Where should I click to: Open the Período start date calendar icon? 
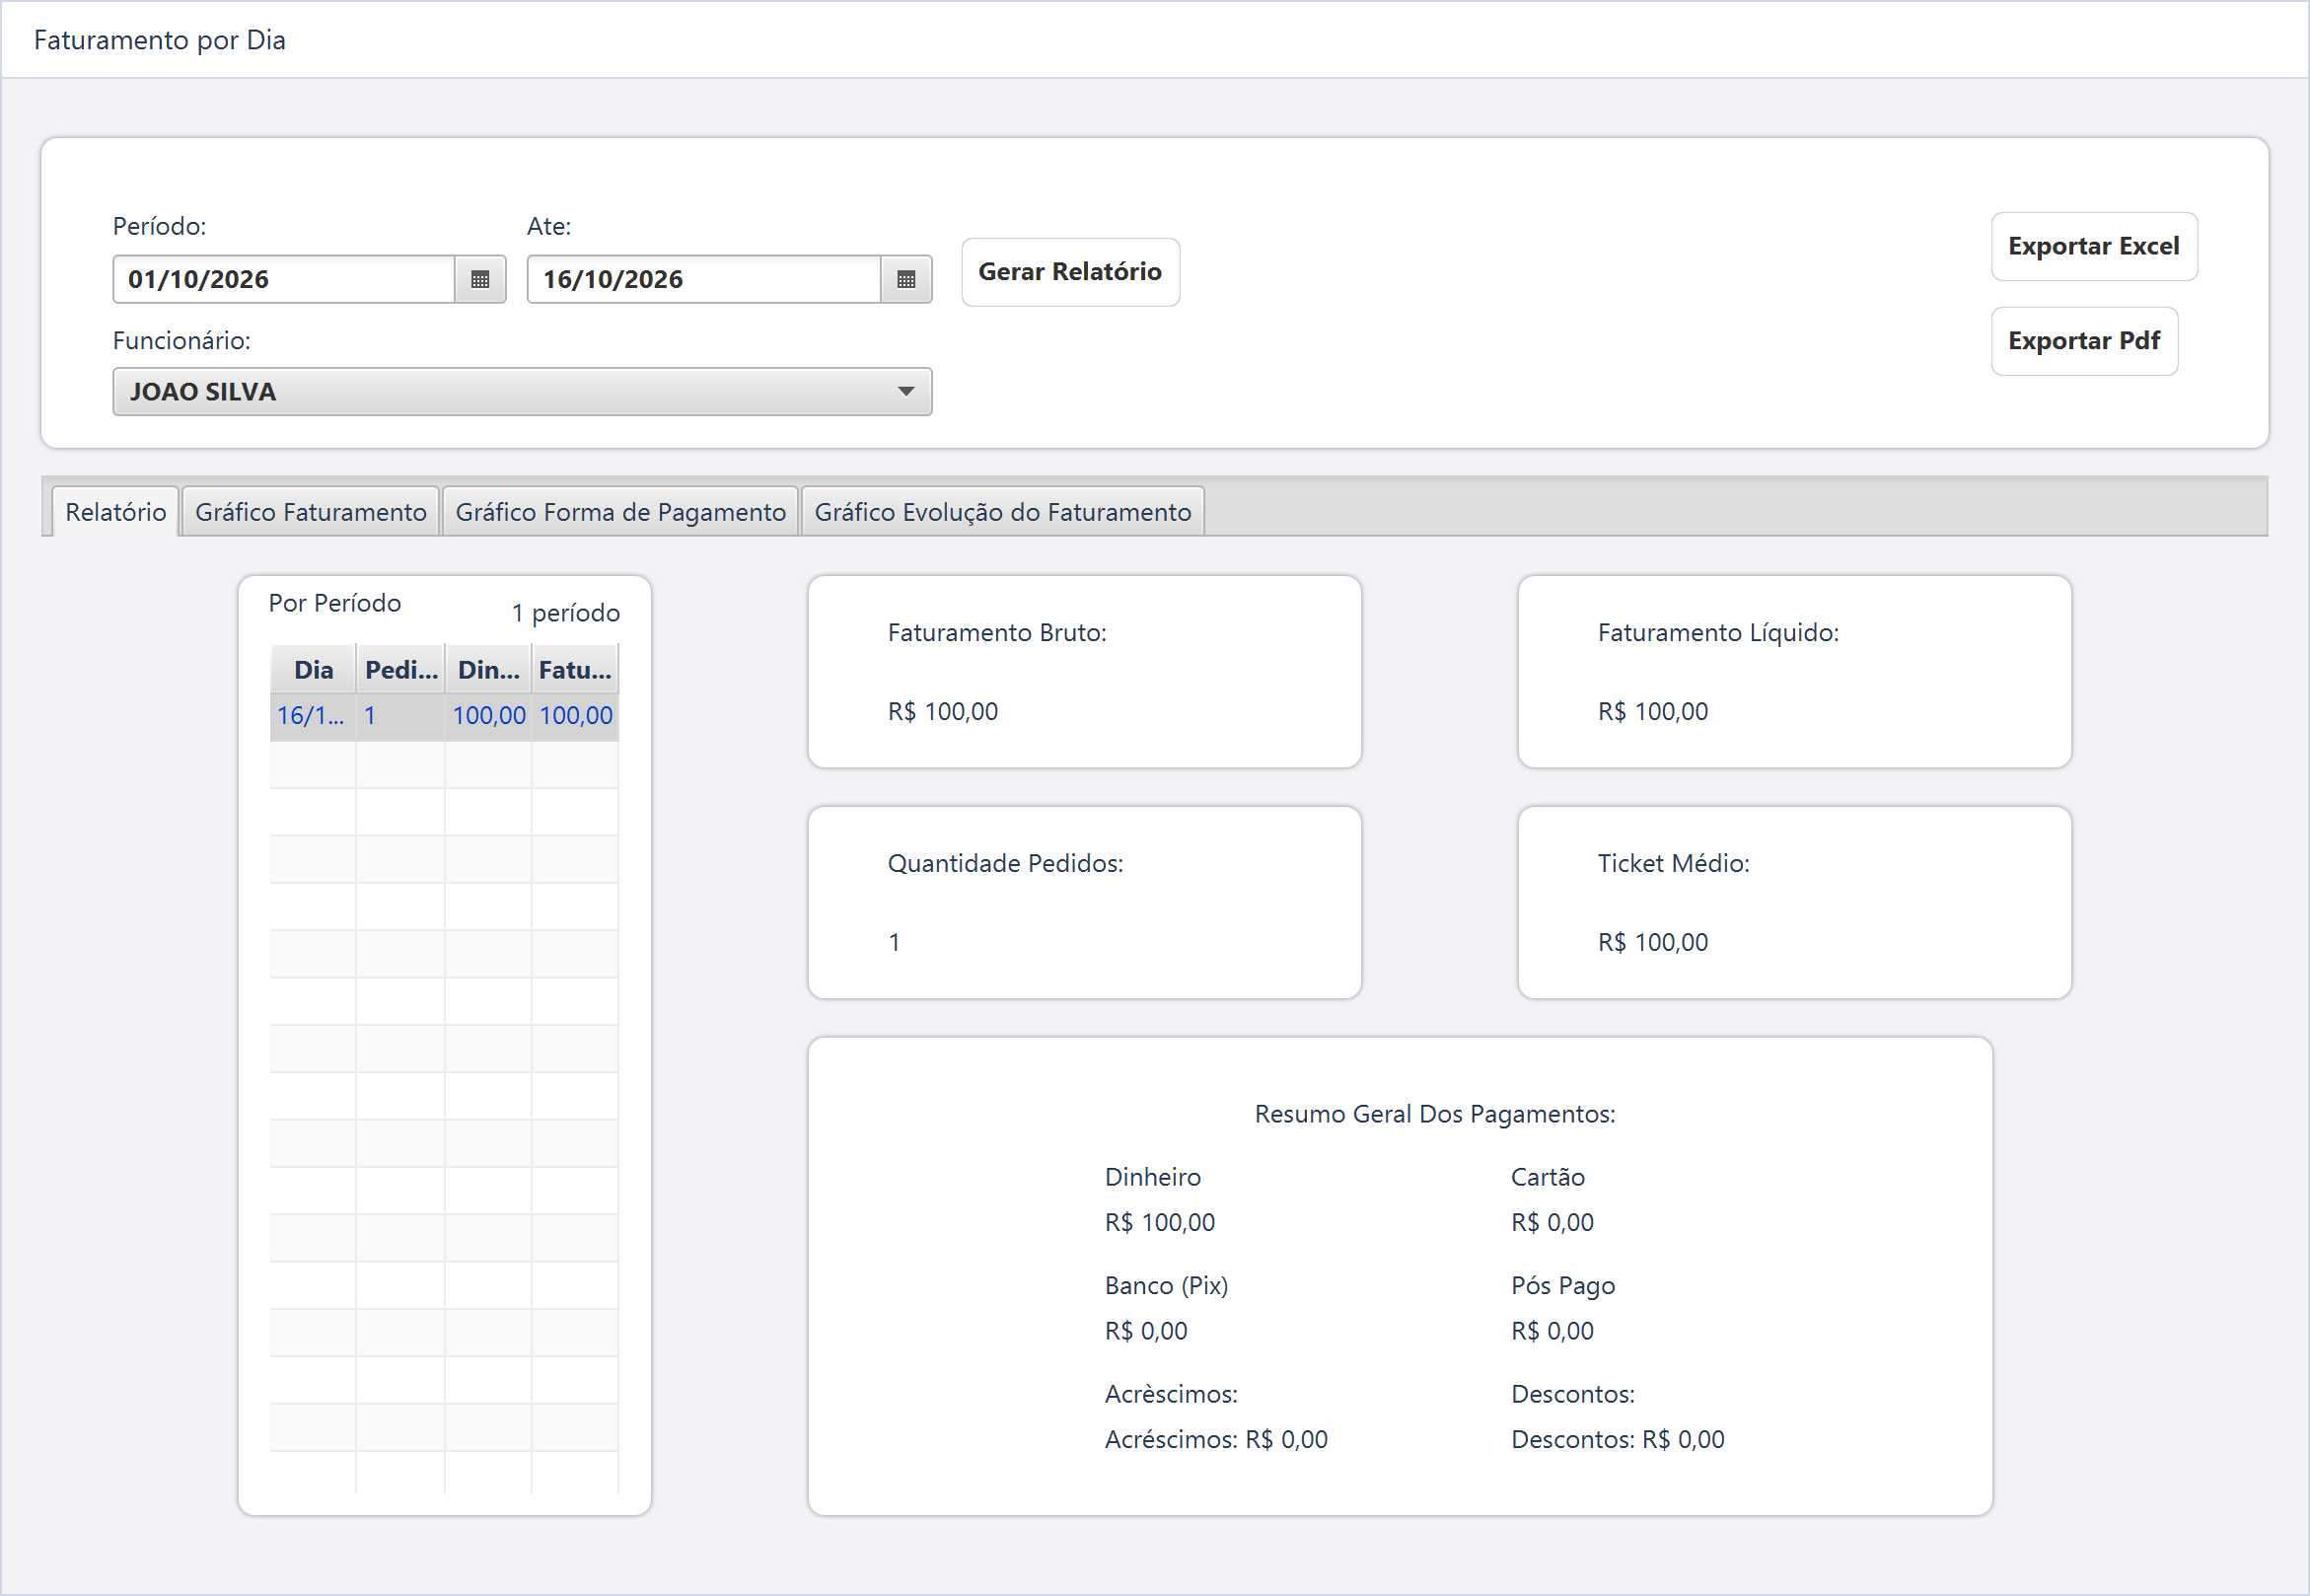click(480, 279)
